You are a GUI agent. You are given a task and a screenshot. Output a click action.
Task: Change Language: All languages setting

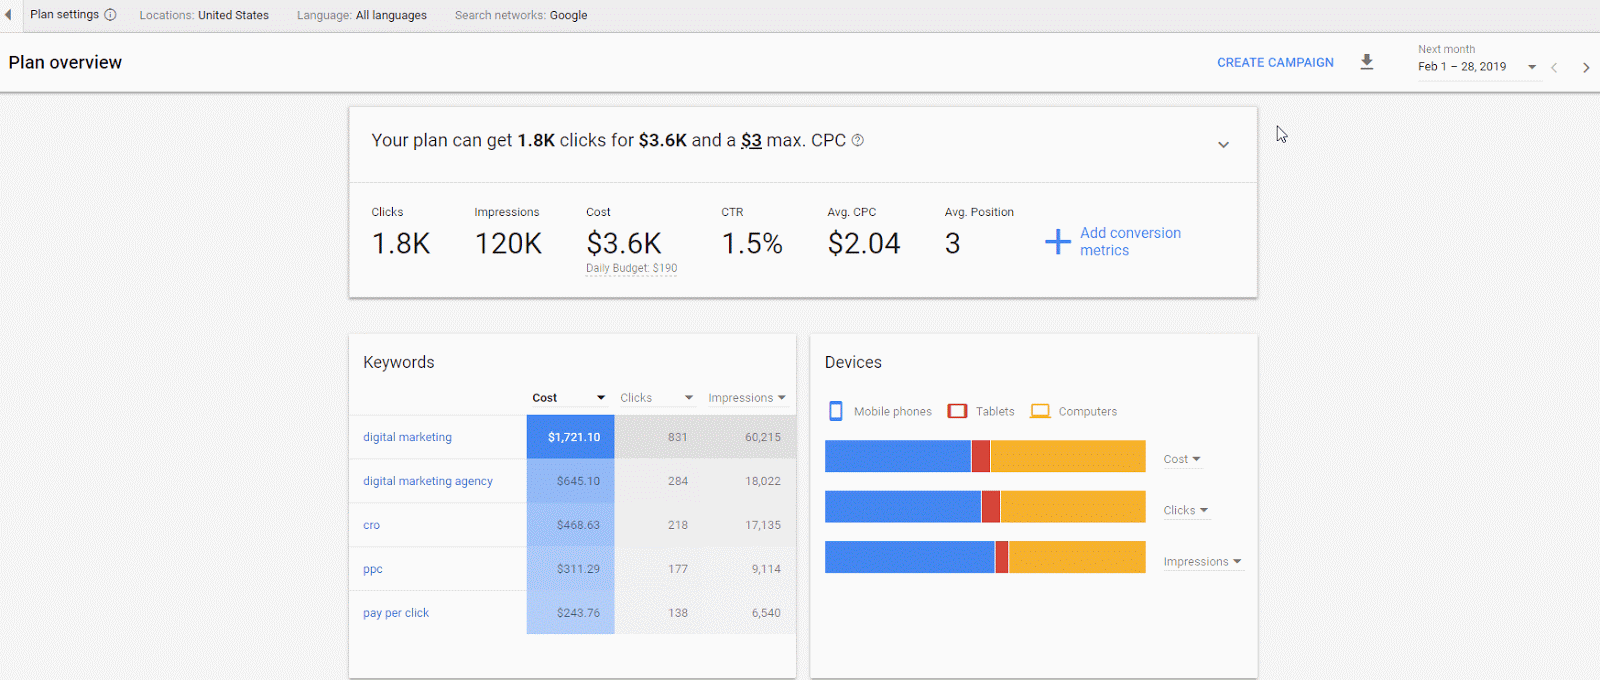362,15
